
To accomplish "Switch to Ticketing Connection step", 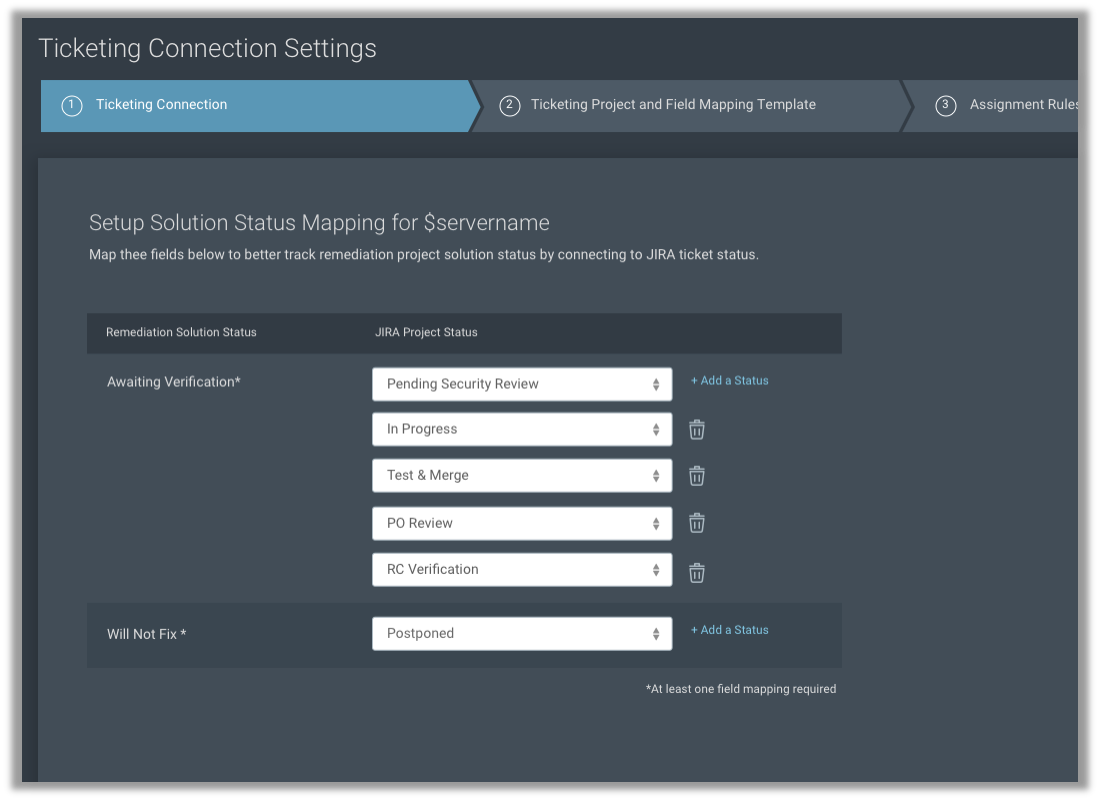I will coord(162,105).
